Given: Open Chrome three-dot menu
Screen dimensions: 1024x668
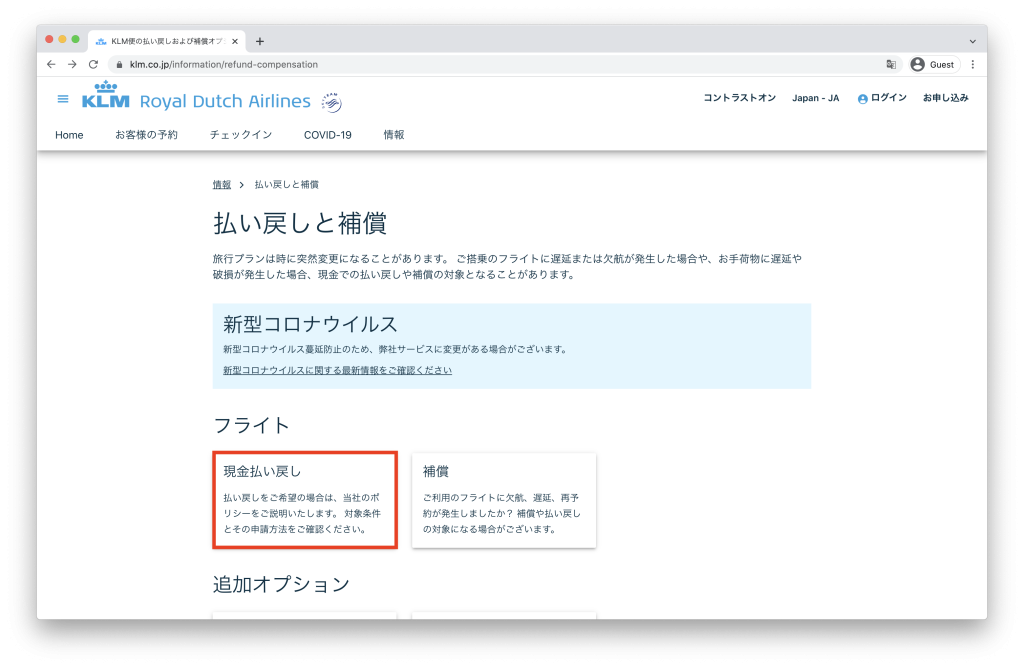Looking at the screenshot, I should tap(972, 64).
